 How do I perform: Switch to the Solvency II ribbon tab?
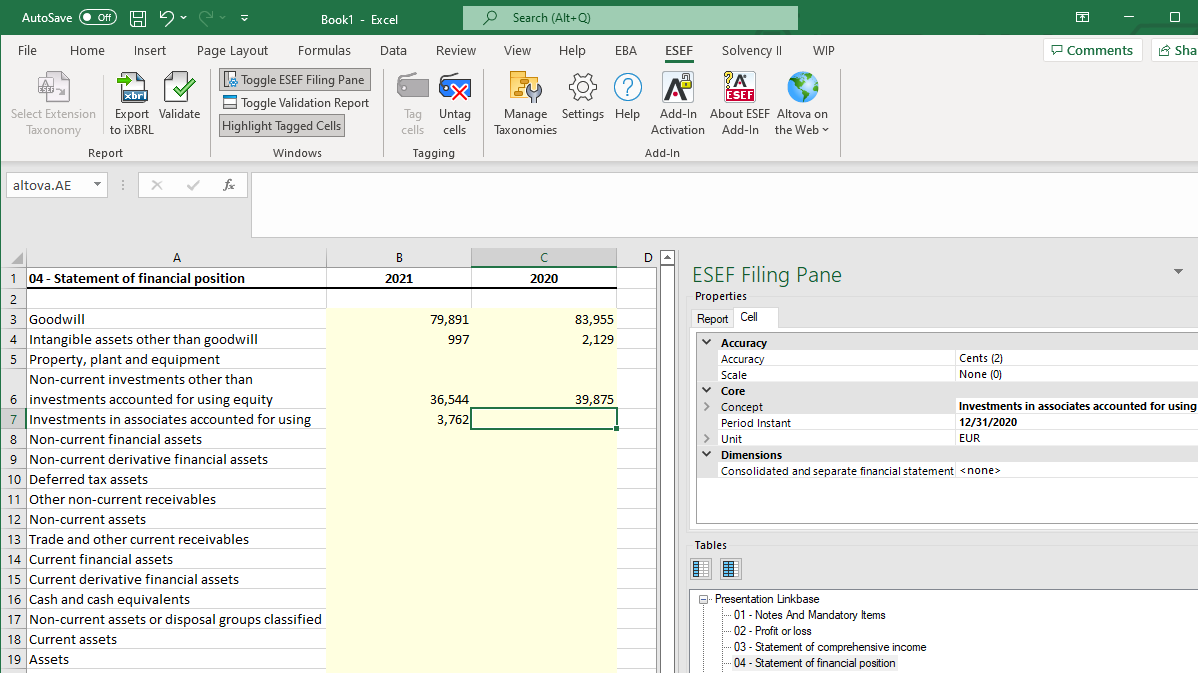coord(752,50)
